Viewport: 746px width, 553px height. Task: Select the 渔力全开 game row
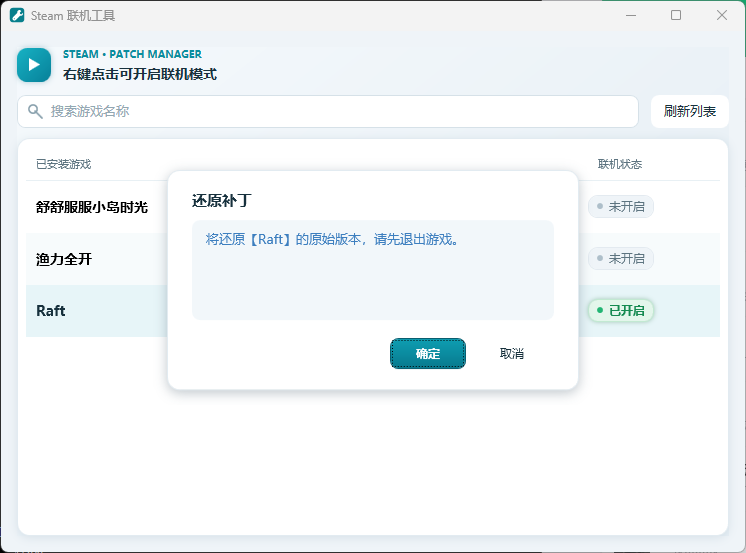pyautogui.click(x=373, y=259)
